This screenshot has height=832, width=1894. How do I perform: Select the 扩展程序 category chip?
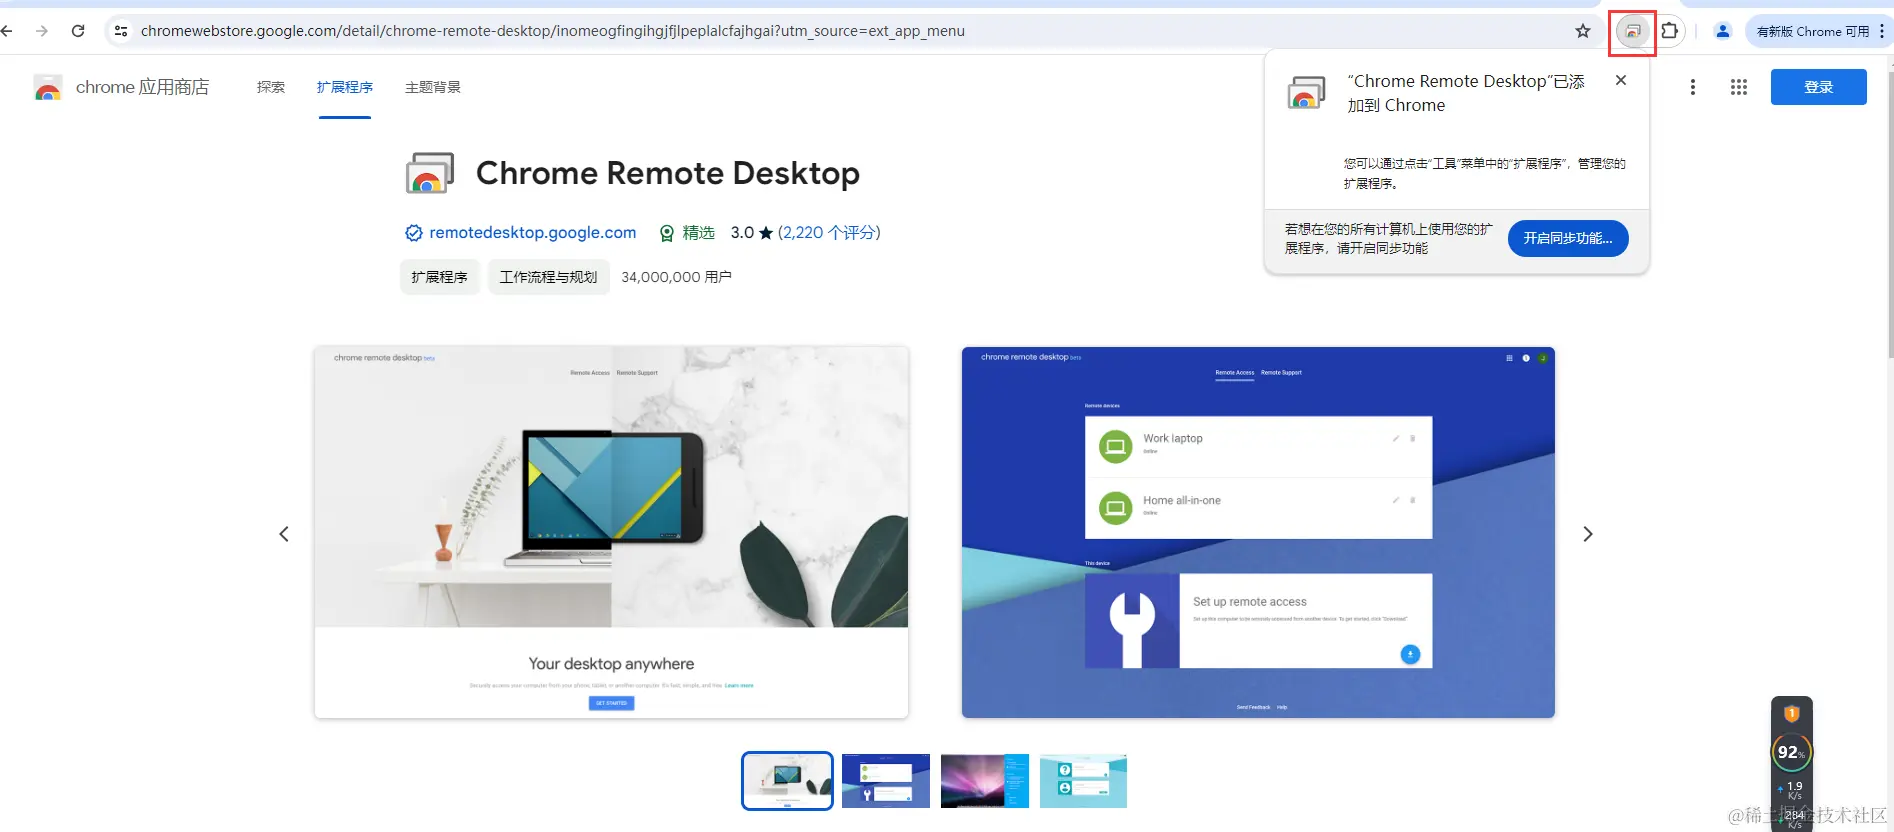(440, 277)
